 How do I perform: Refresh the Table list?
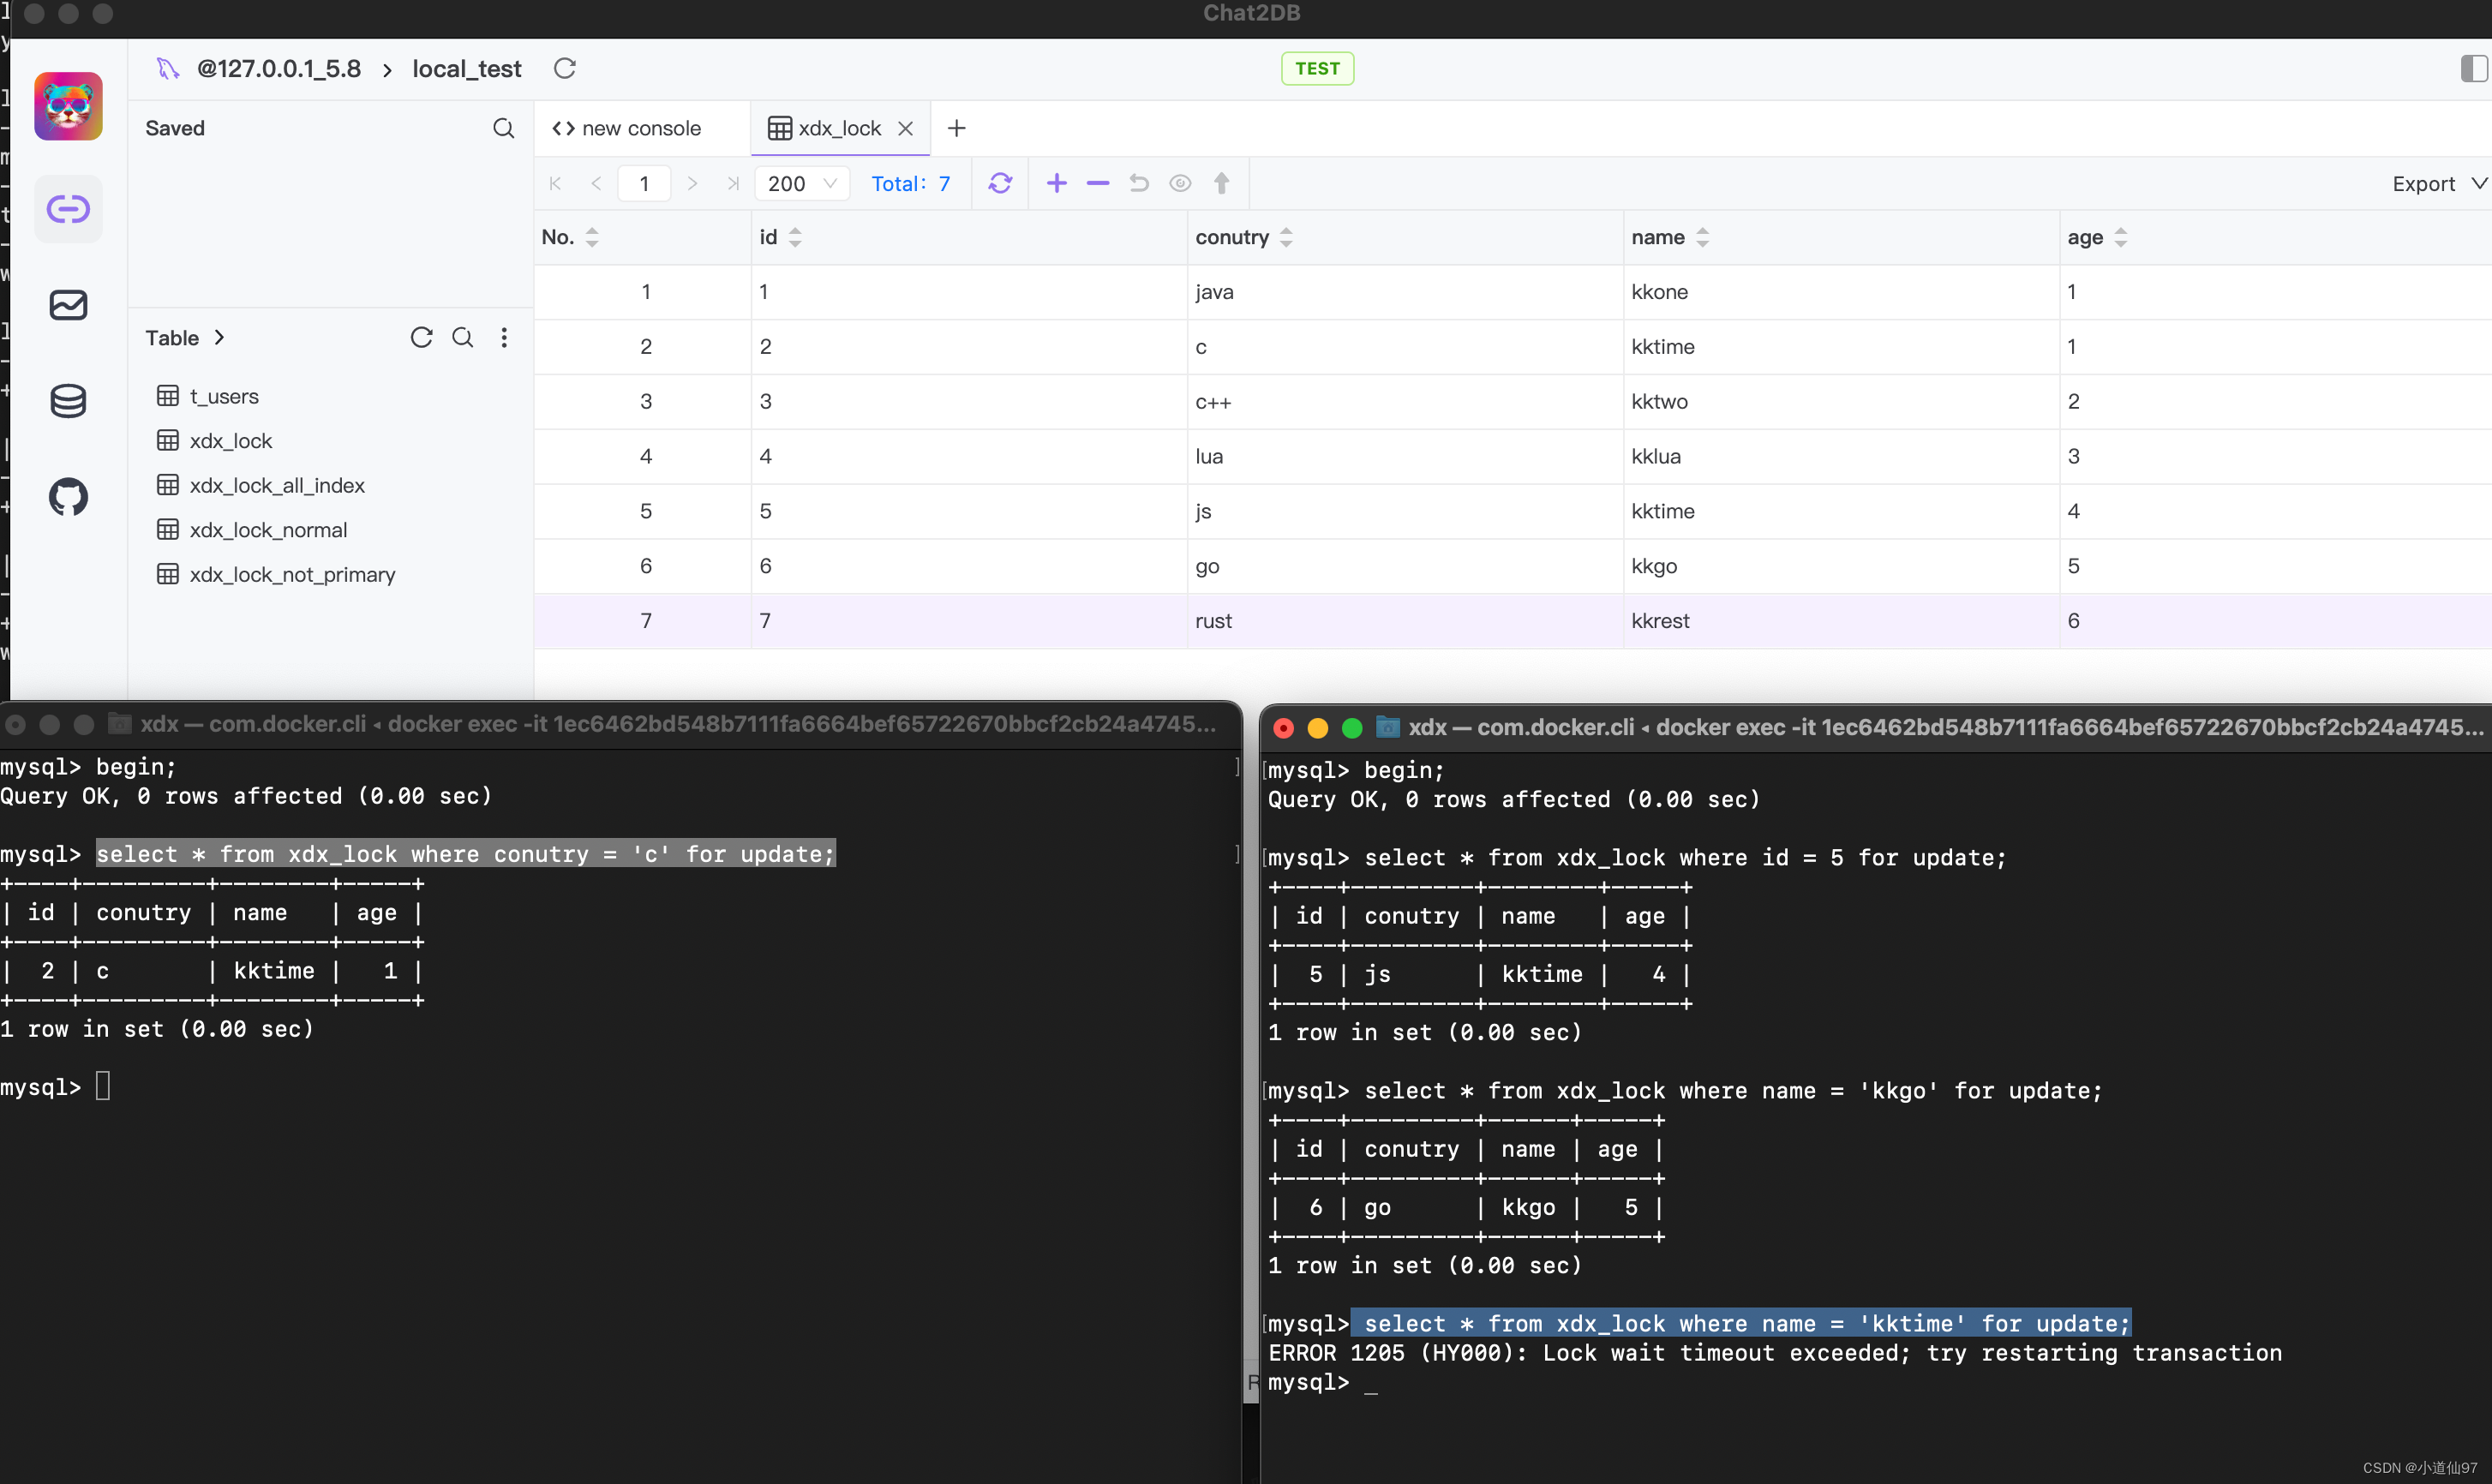point(421,337)
